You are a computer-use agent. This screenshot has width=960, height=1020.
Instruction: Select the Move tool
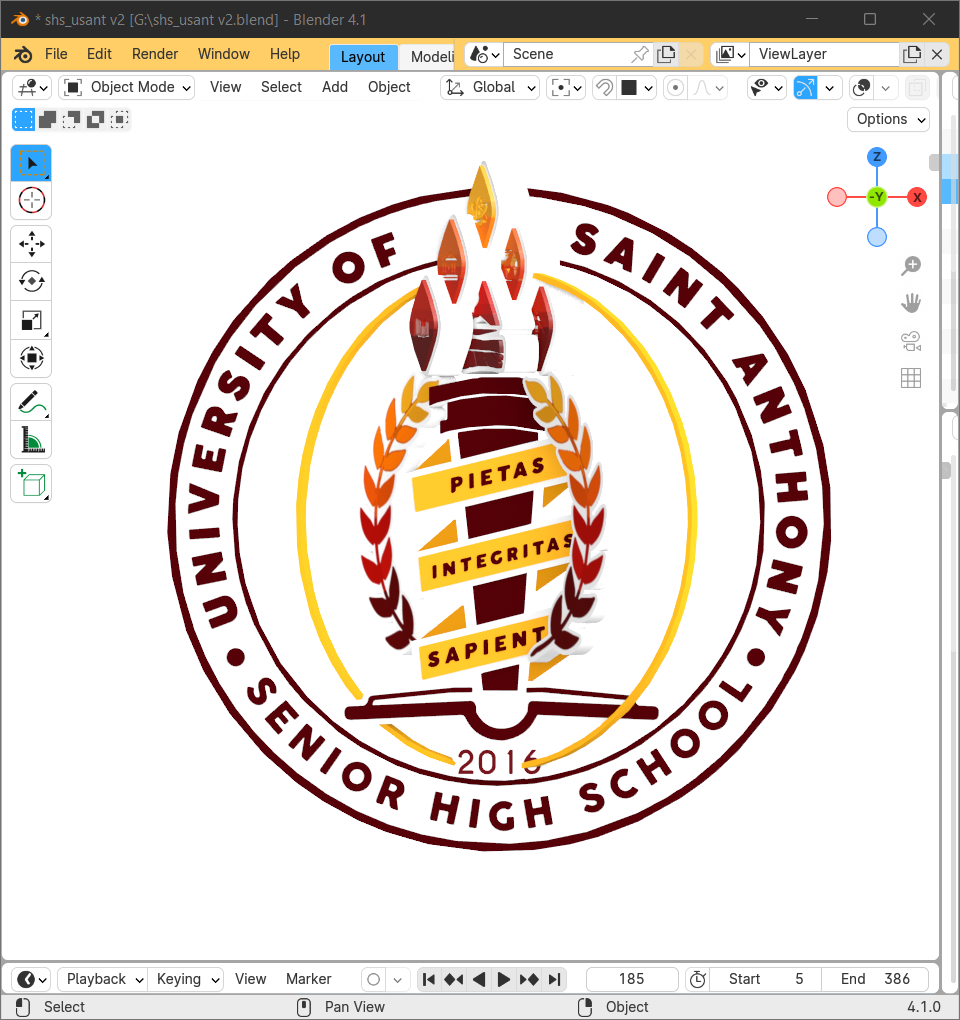click(x=31, y=244)
